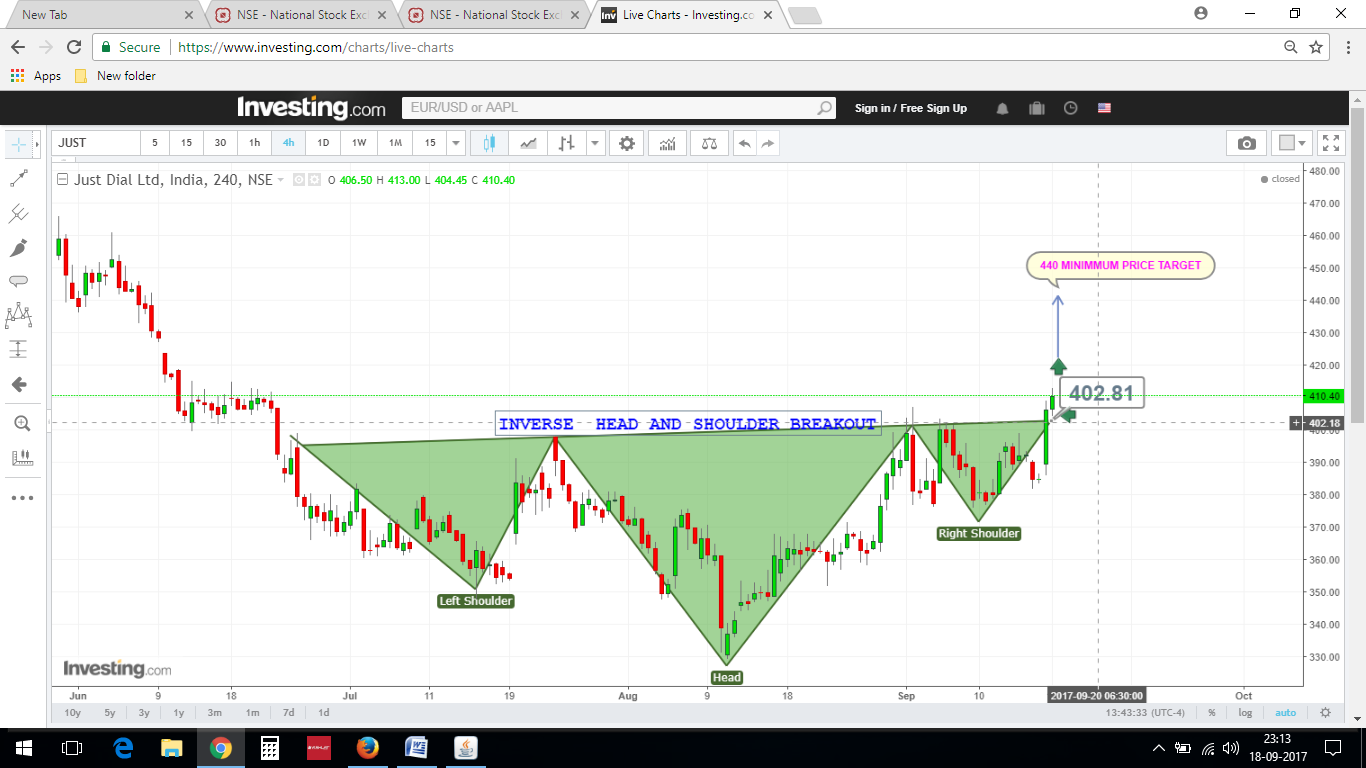The width and height of the screenshot is (1366, 768).
Task: Toggle the auto scale option
Action: (1285, 713)
